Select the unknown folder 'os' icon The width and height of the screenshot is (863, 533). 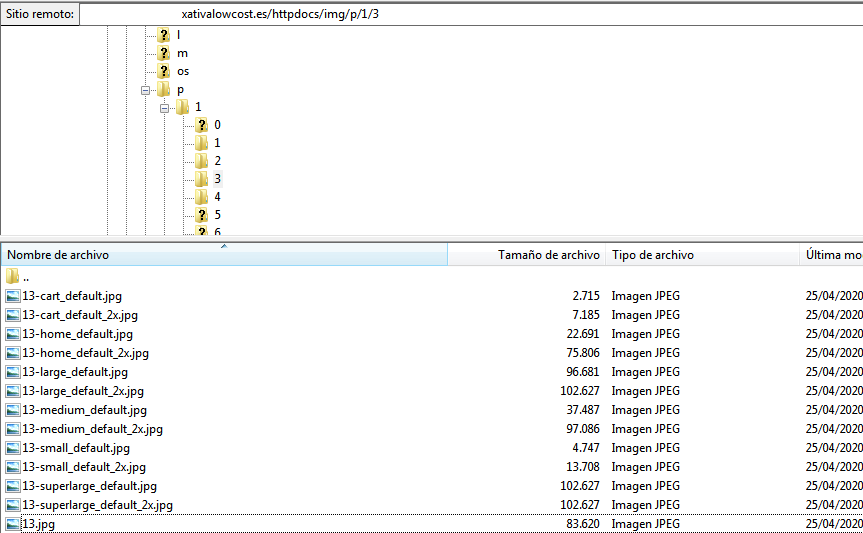point(163,71)
